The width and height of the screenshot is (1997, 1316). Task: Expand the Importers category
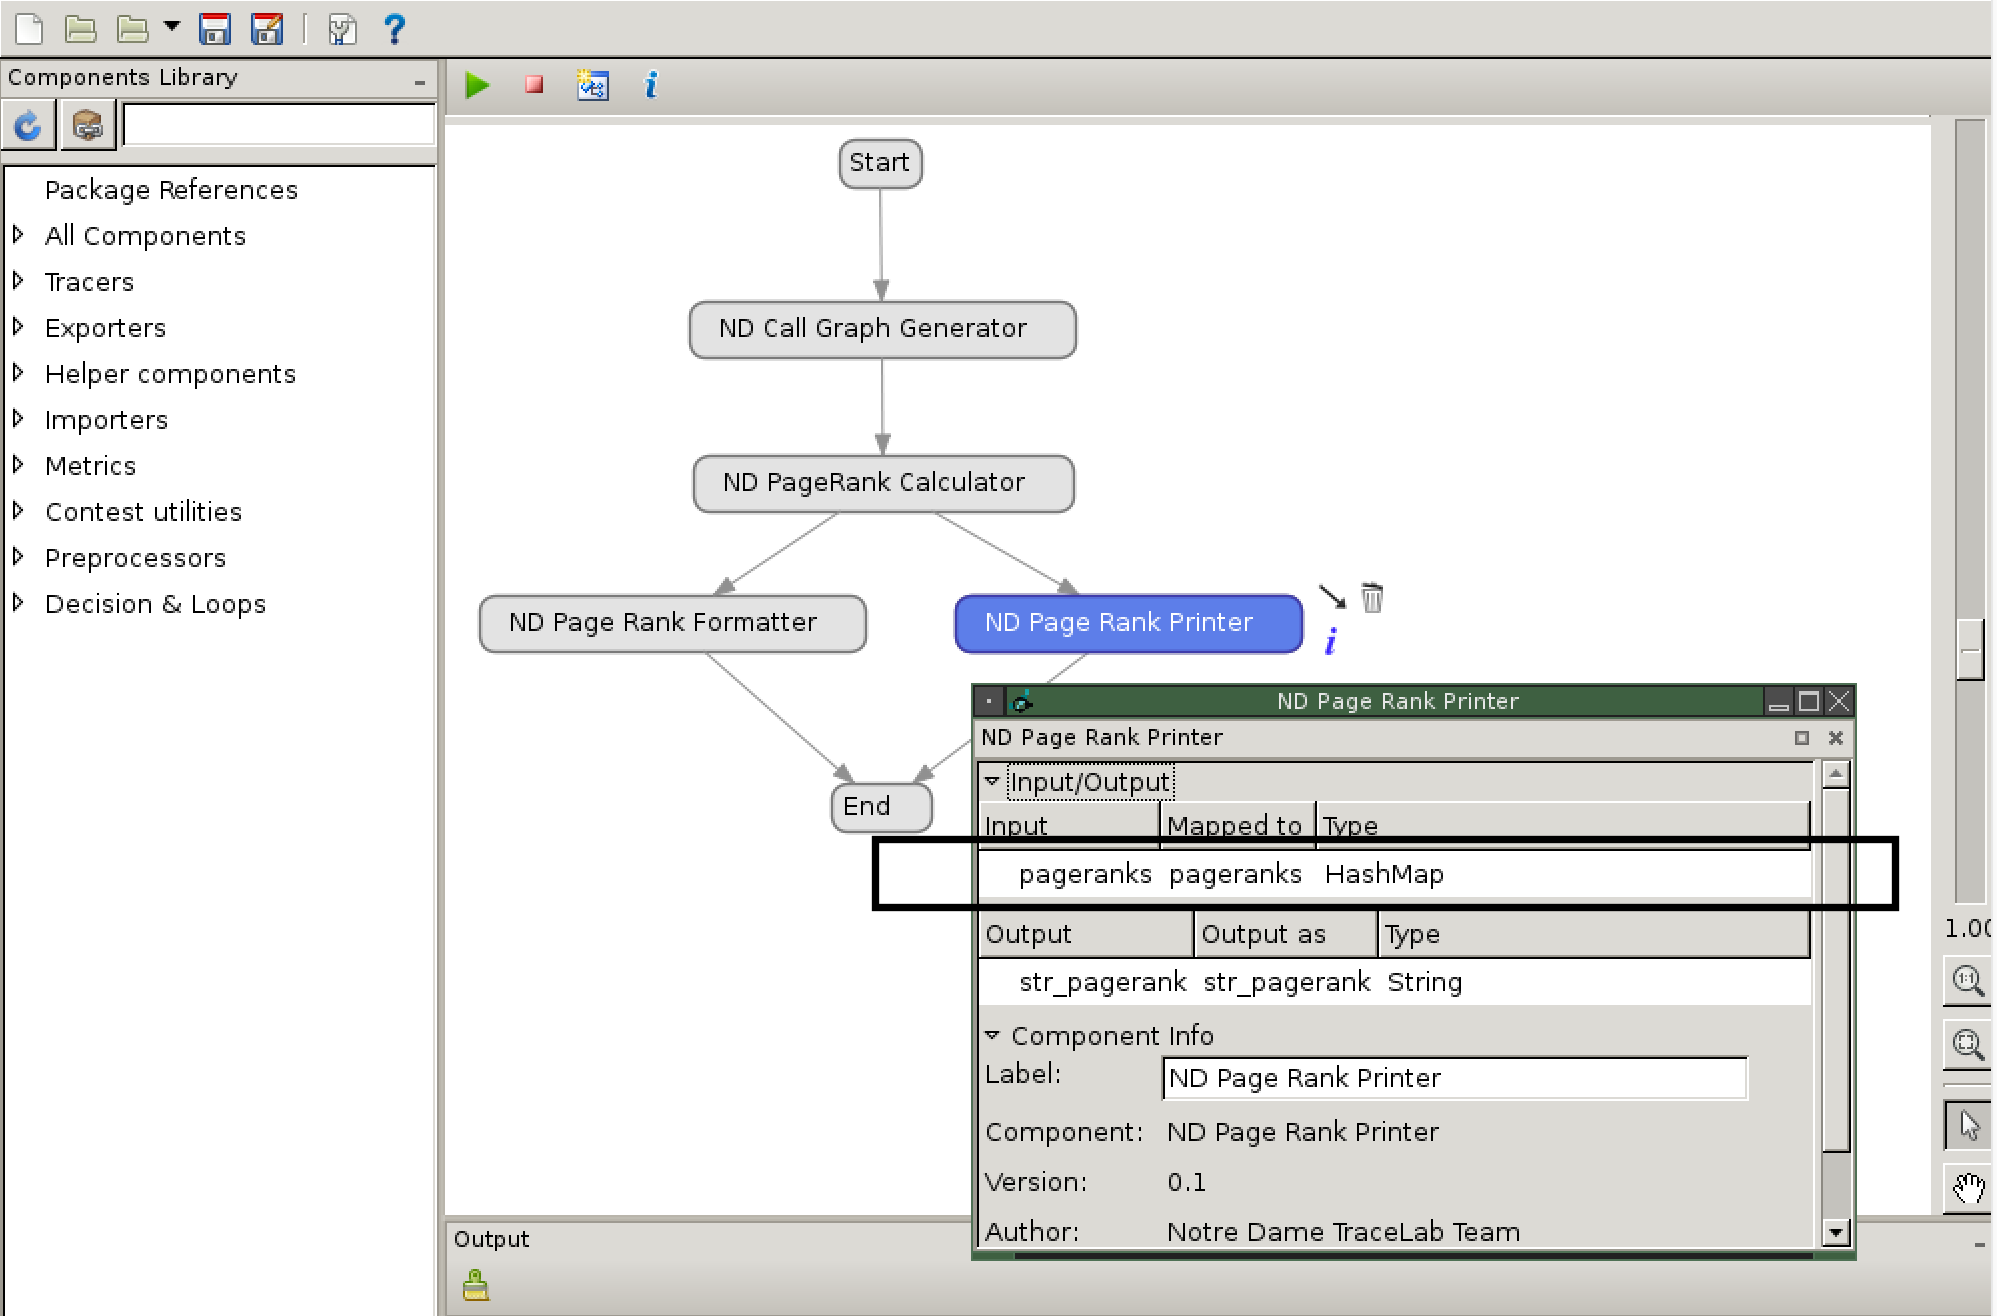19,419
